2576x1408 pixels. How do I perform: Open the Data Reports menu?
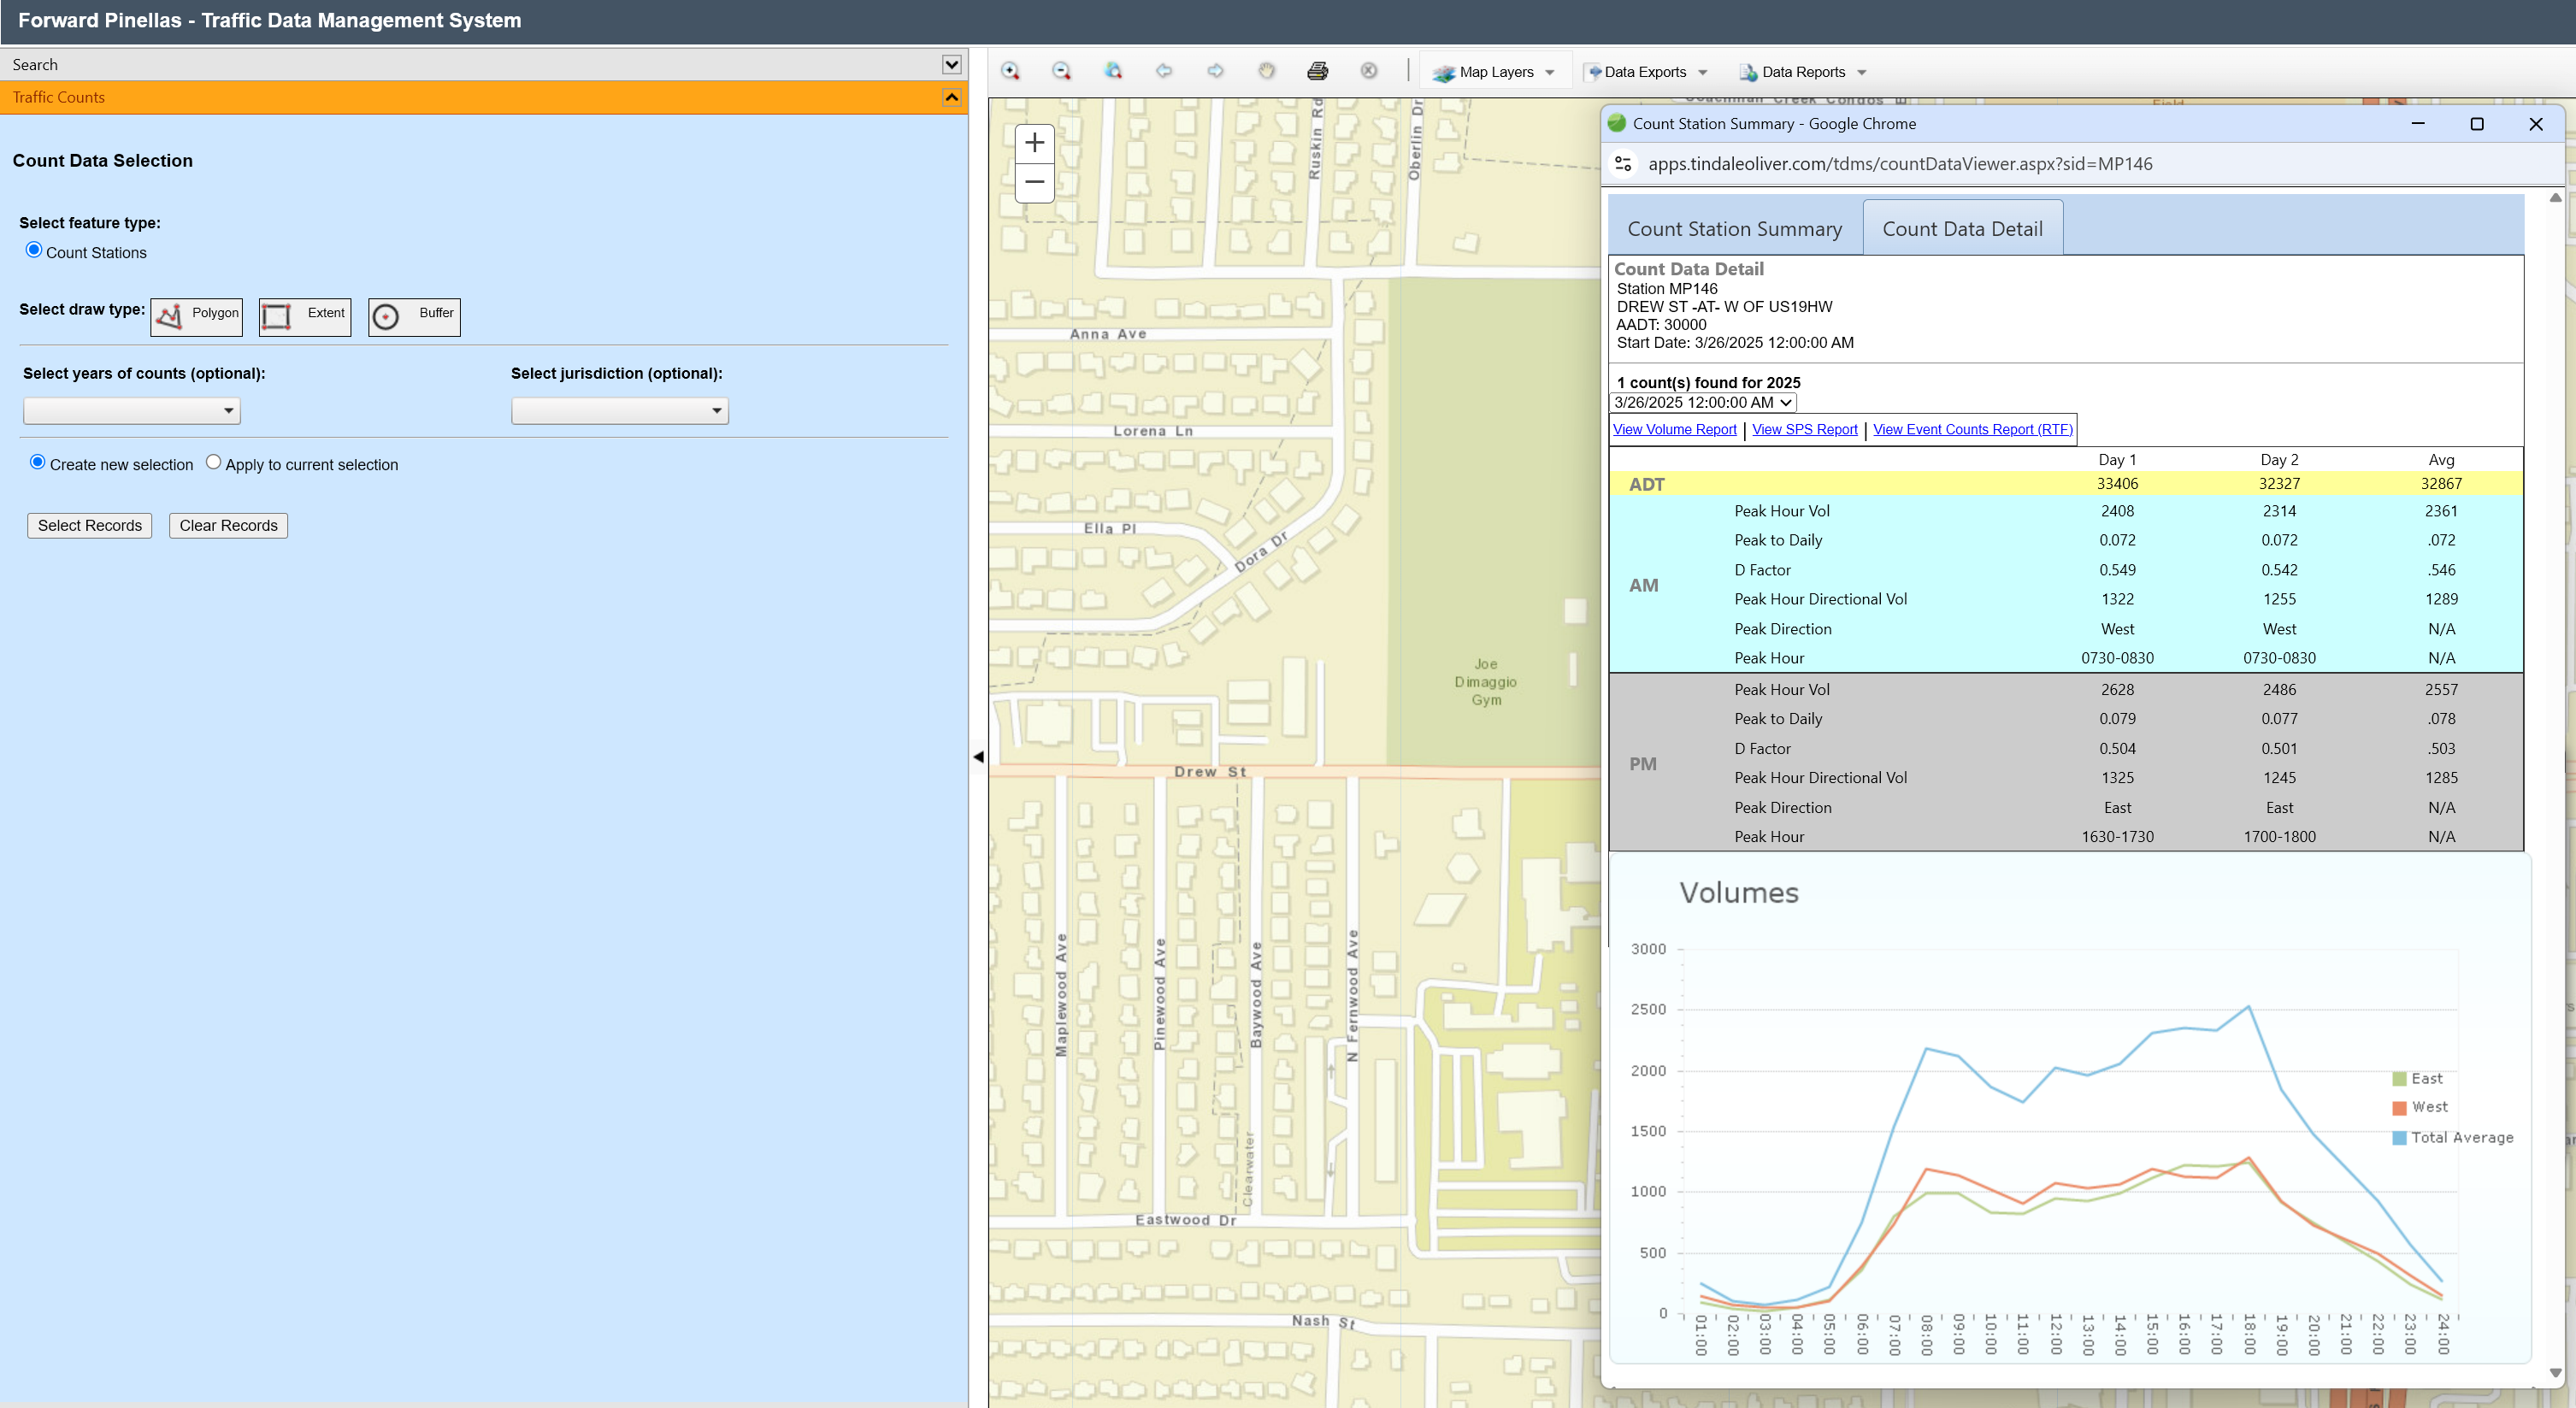[1803, 72]
